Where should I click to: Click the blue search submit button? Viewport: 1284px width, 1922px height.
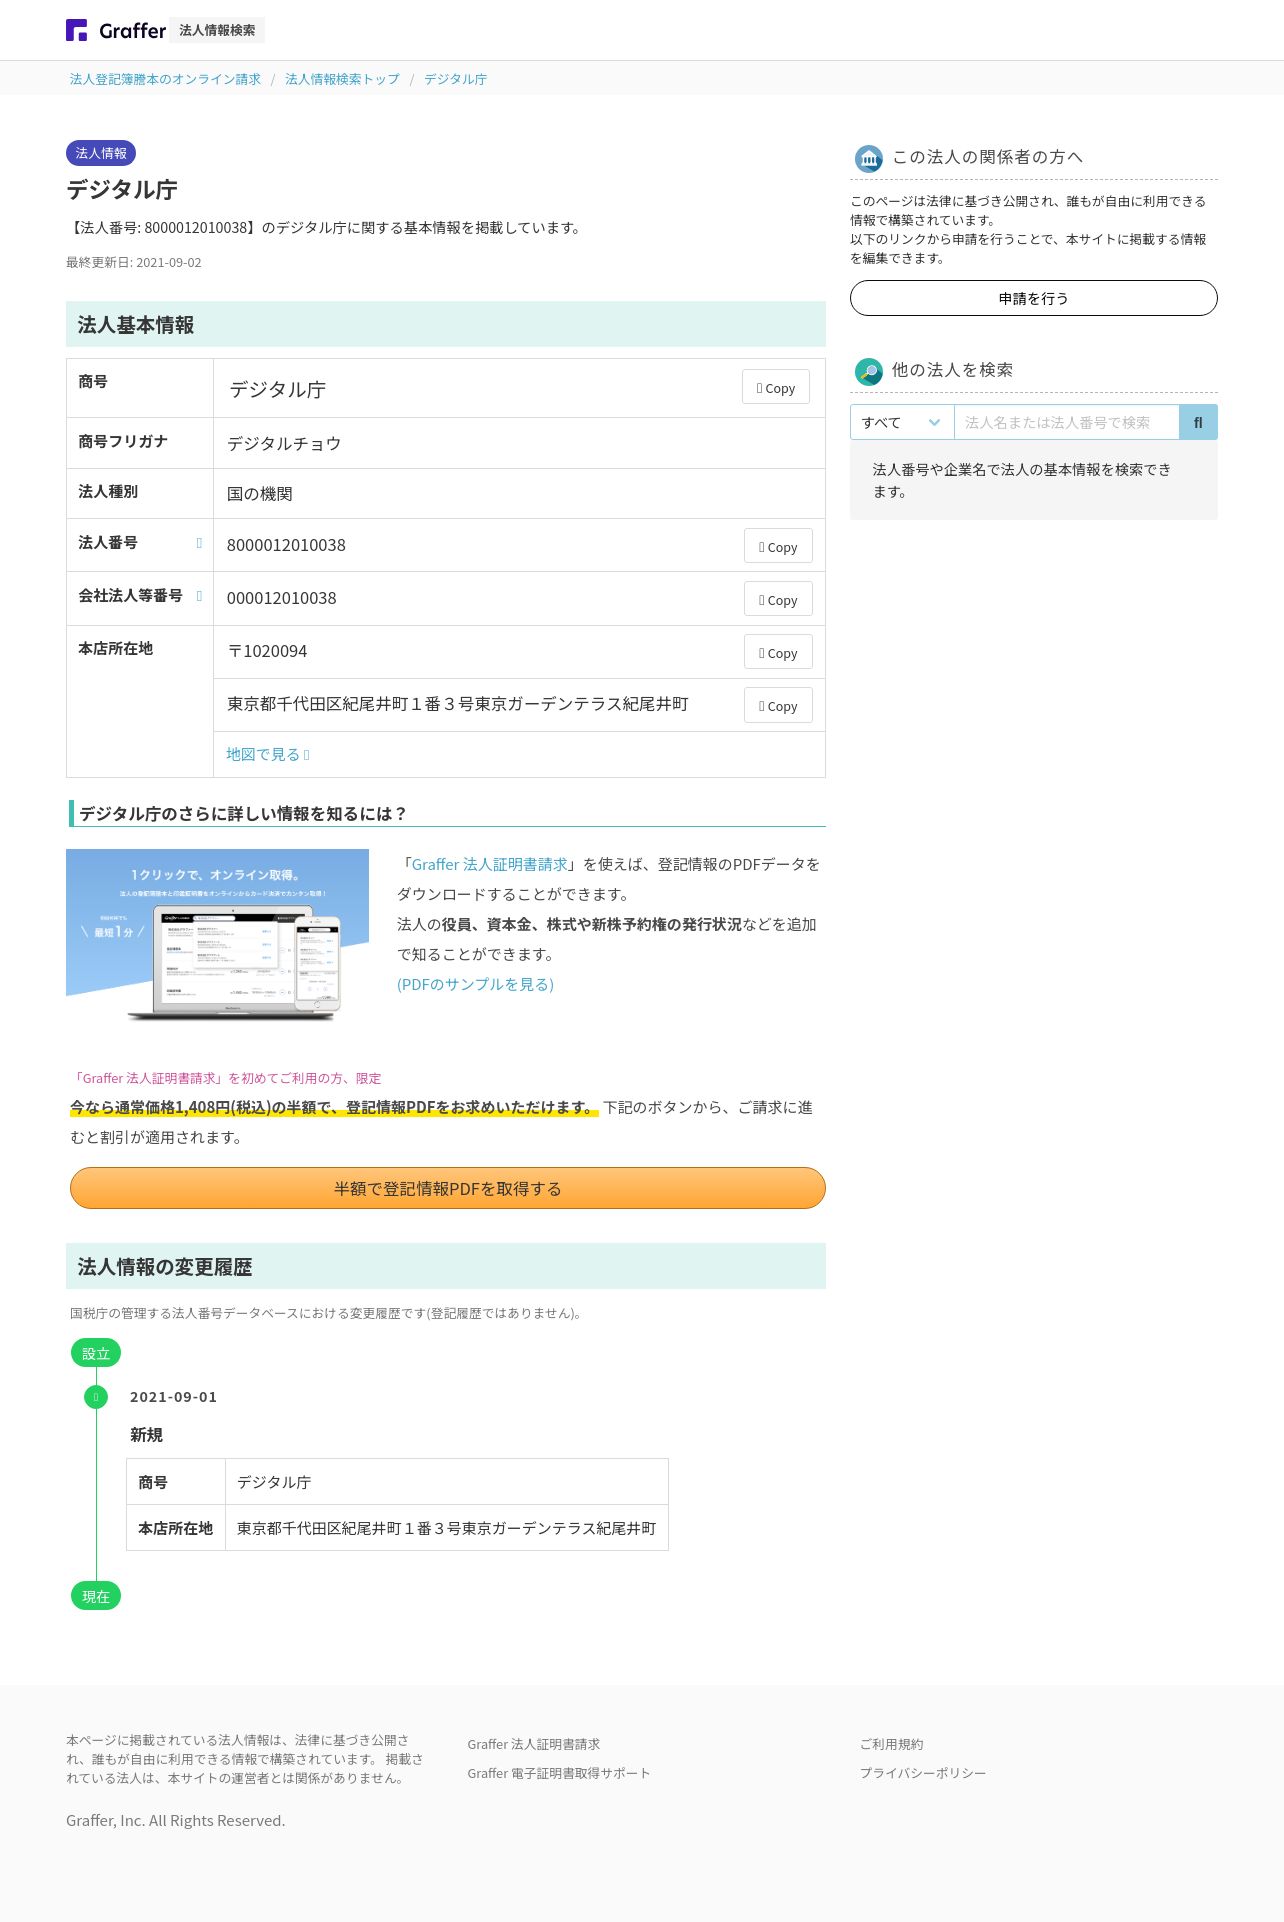click(1199, 422)
